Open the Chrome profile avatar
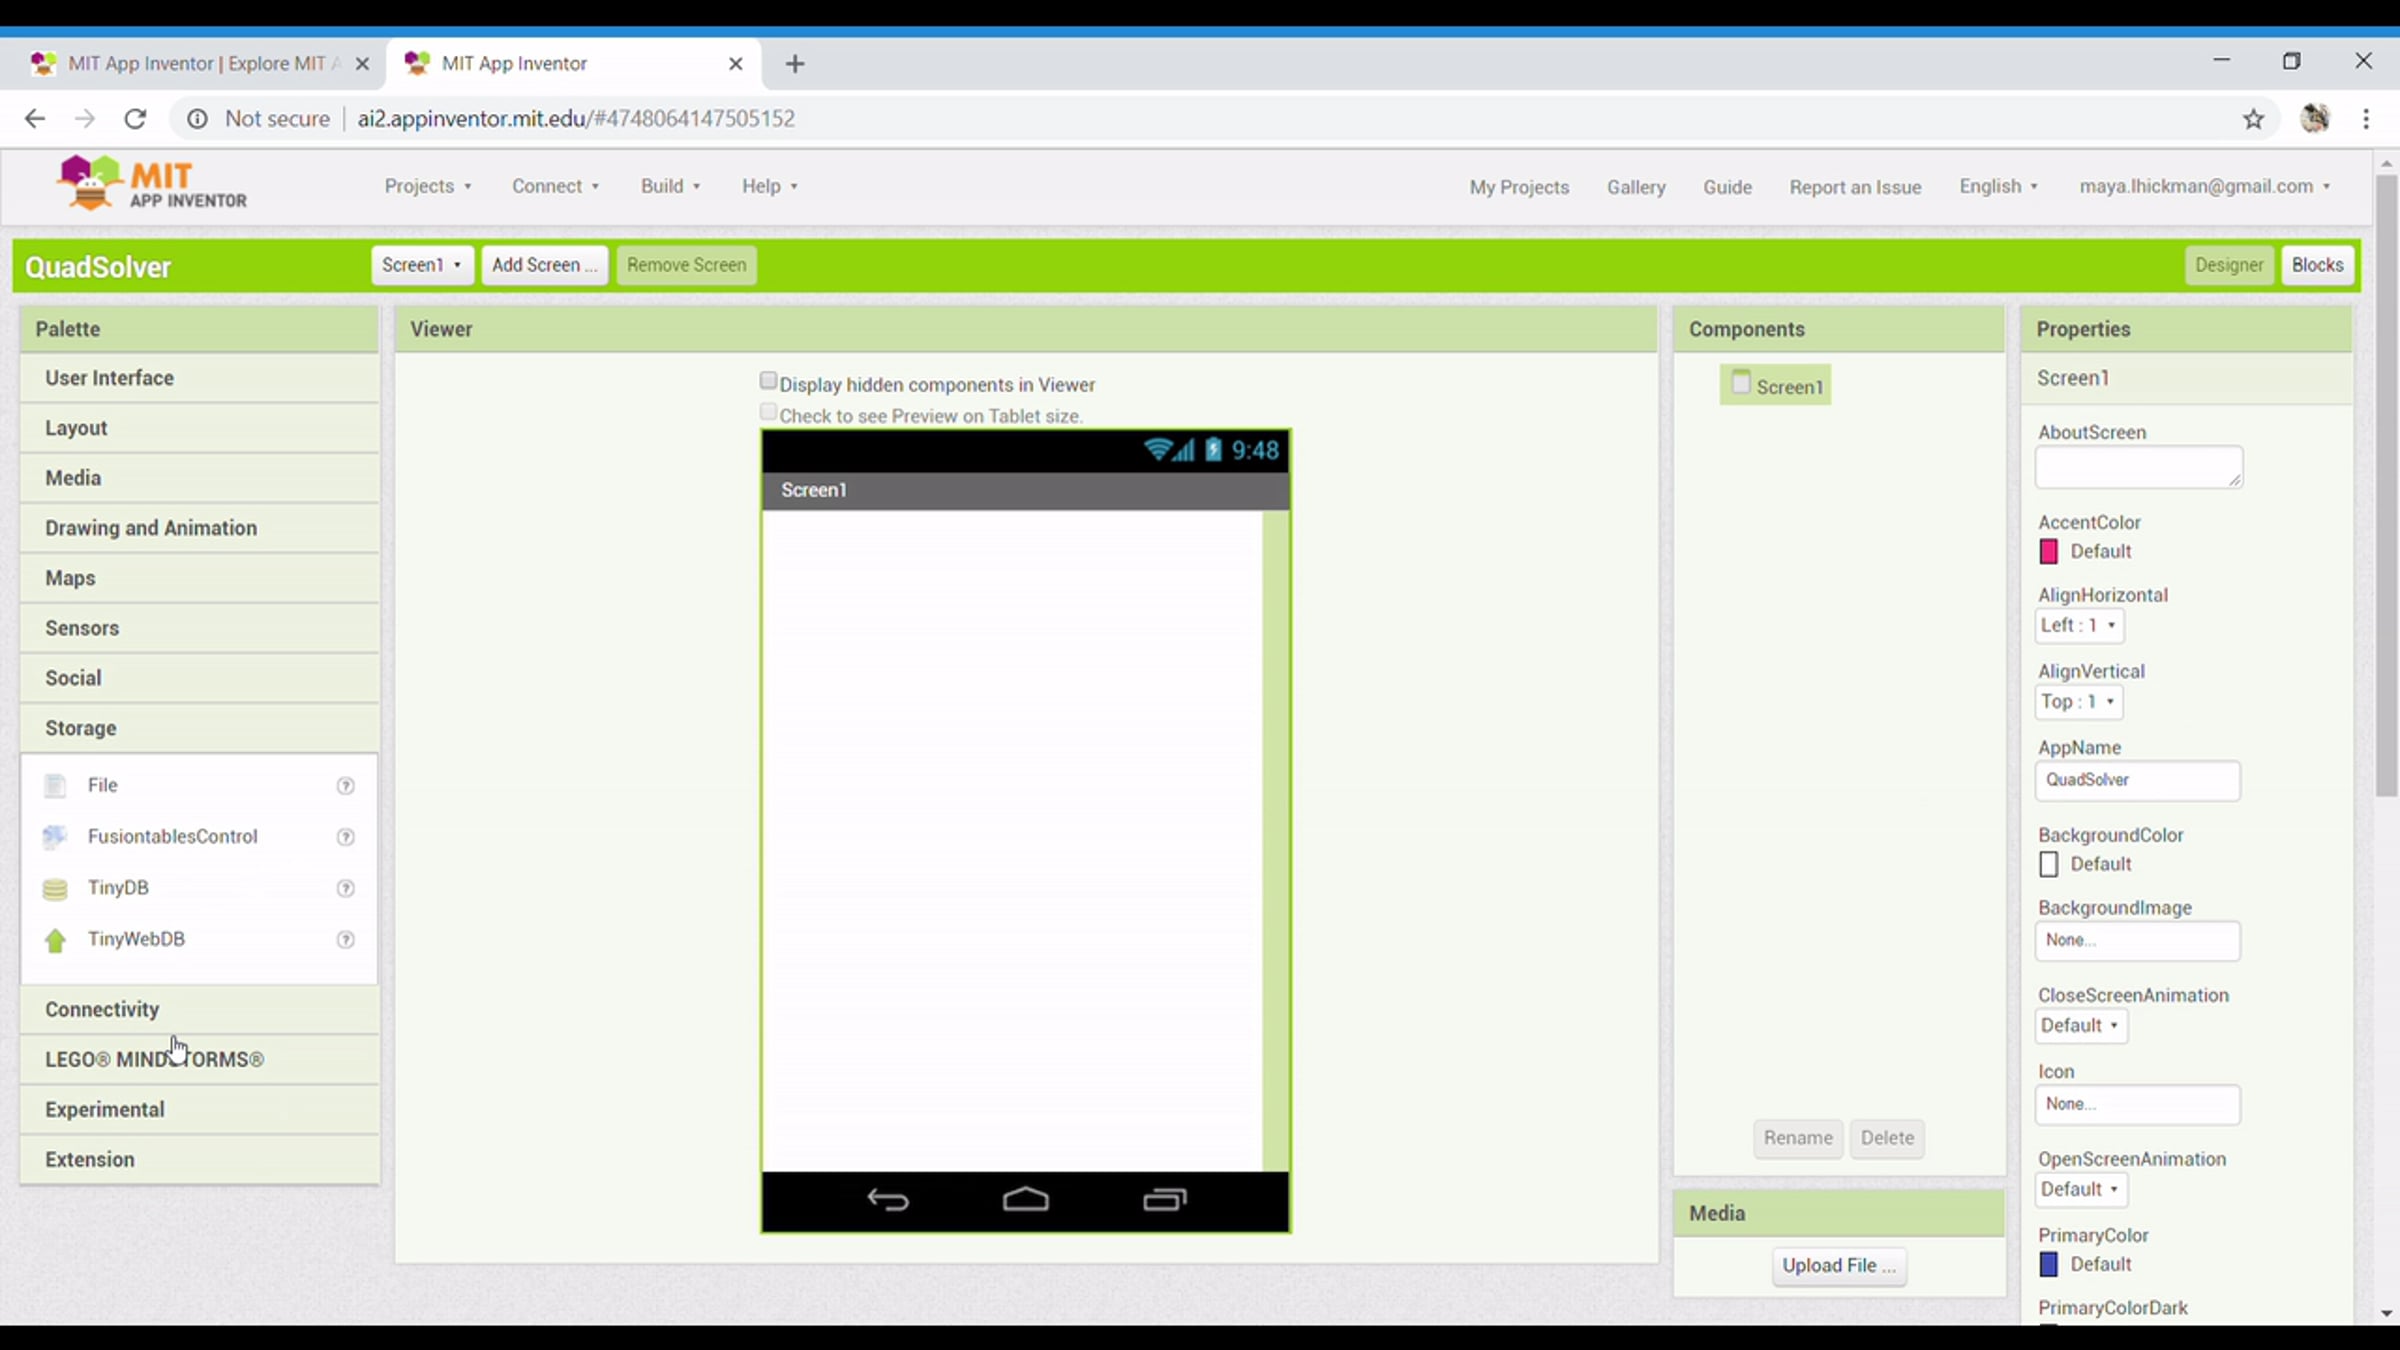 pyautogui.click(x=2314, y=118)
